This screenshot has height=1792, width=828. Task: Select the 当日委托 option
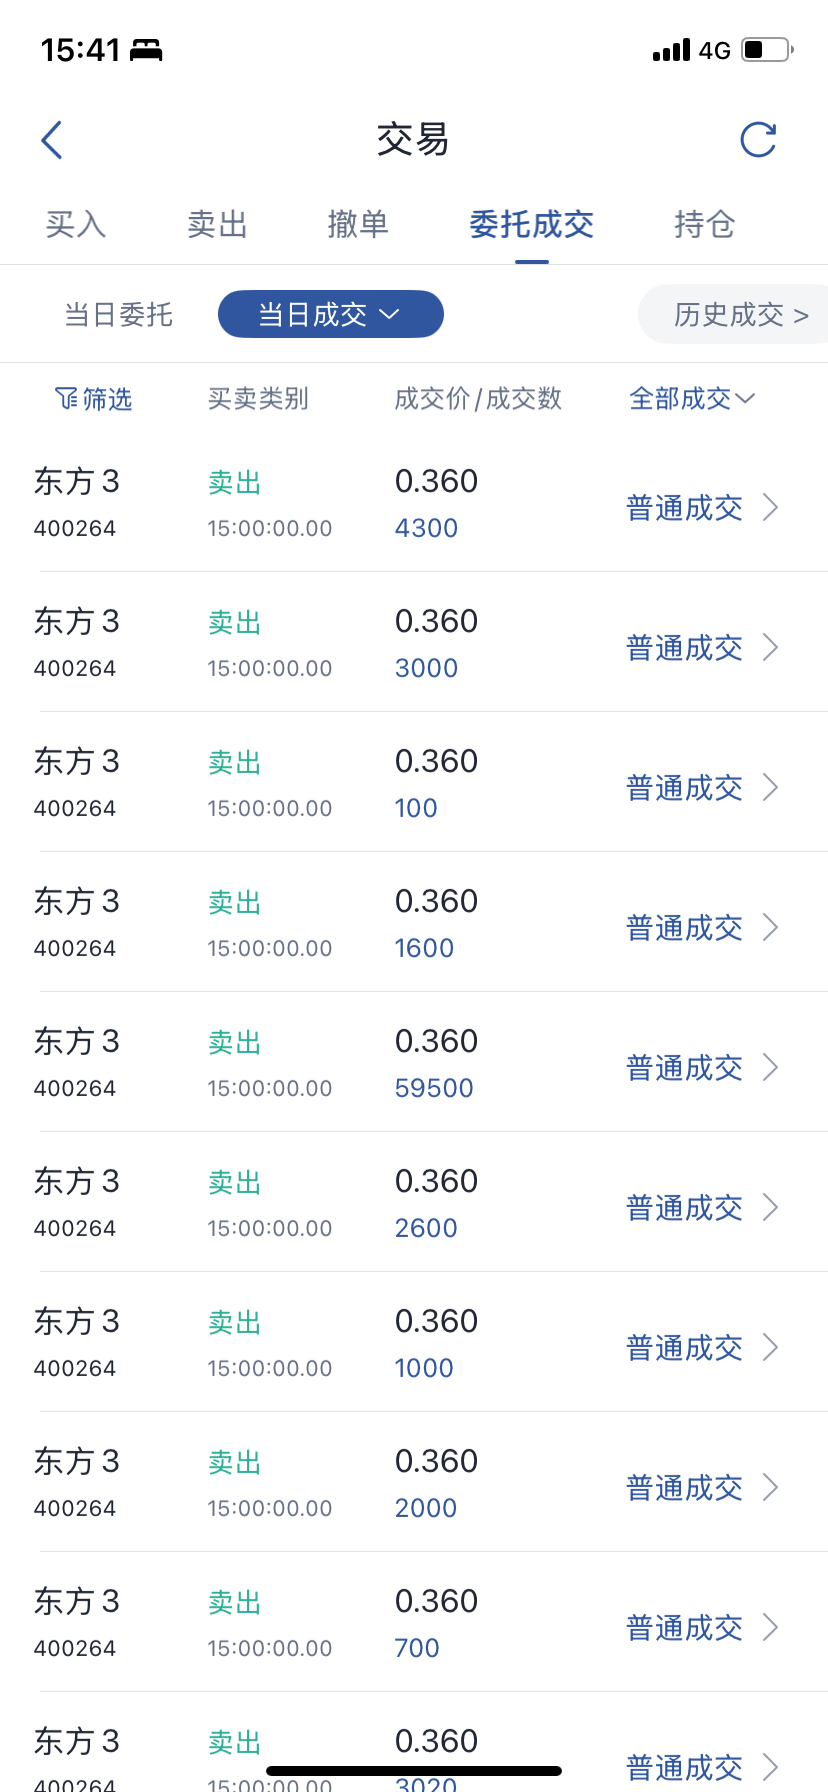[x=118, y=315]
